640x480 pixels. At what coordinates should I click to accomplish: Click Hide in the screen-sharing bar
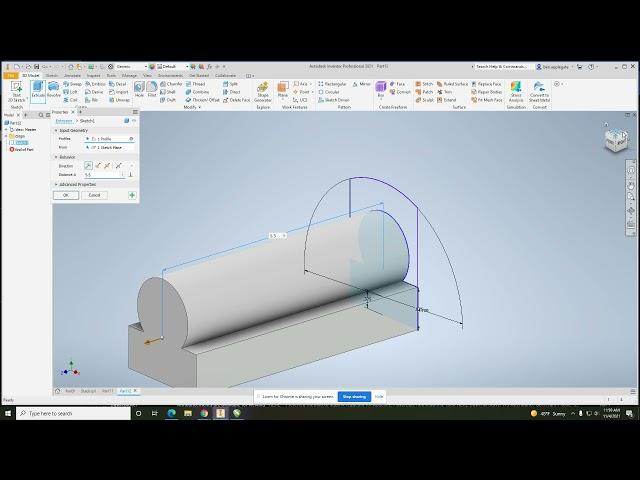[379, 396]
